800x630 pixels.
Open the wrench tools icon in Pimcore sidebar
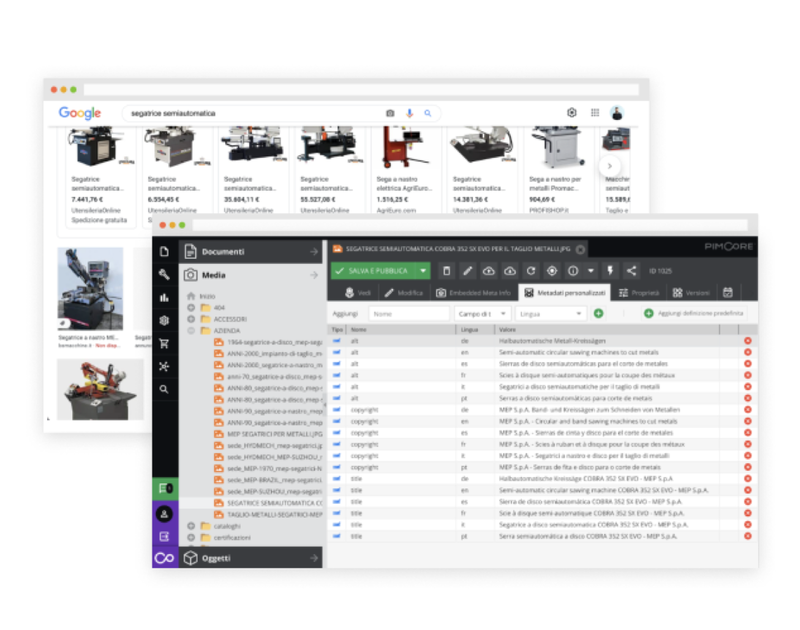pyautogui.click(x=164, y=274)
